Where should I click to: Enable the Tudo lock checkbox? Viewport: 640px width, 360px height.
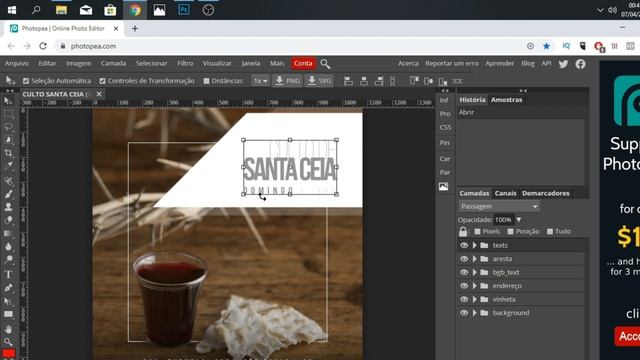(550, 231)
